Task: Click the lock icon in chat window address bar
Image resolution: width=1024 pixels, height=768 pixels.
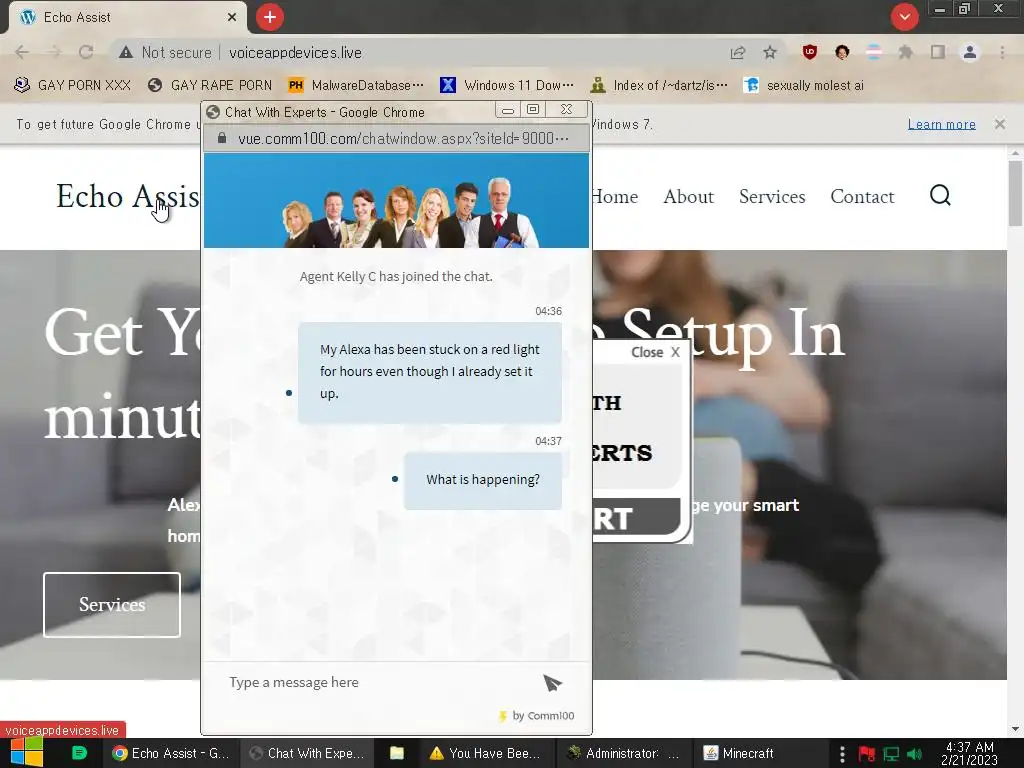Action: point(222,138)
